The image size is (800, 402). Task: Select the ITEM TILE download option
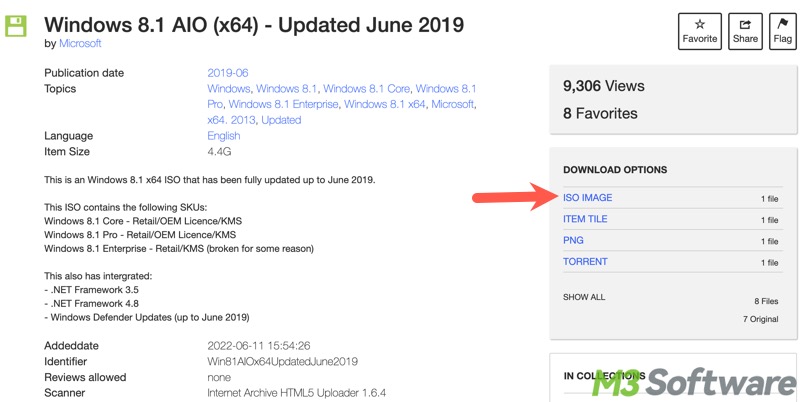click(585, 219)
